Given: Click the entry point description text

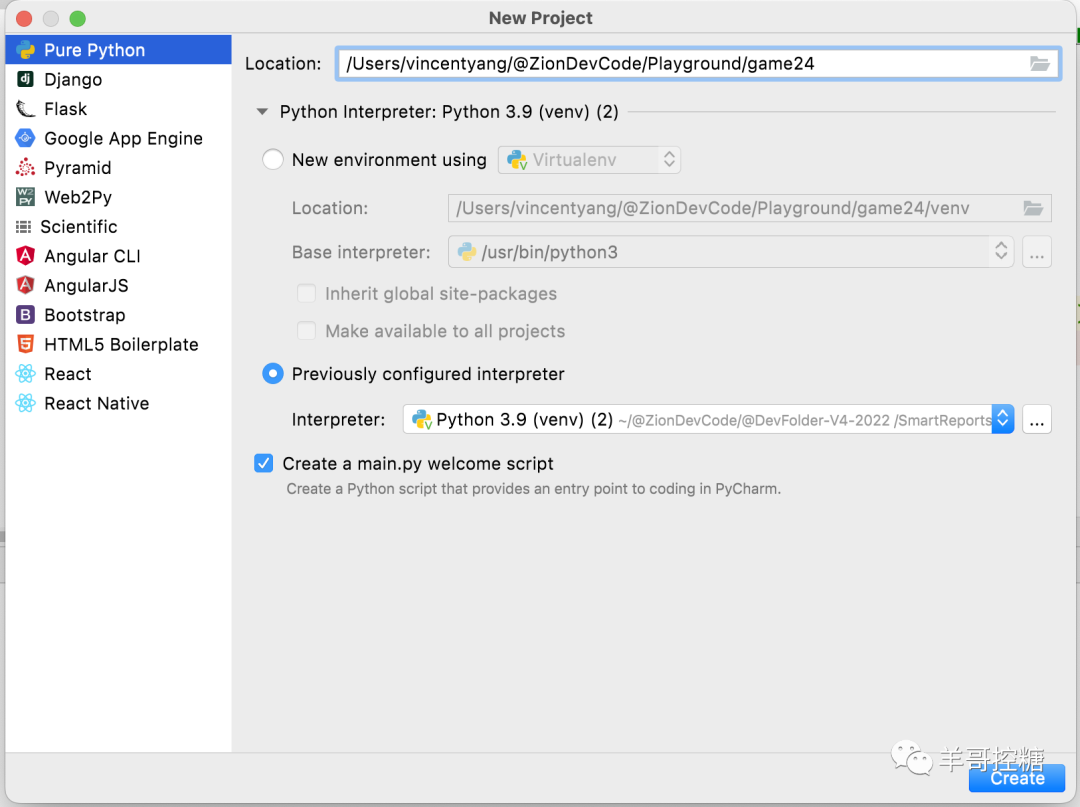Looking at the screenshot, I should click(534, 489).
